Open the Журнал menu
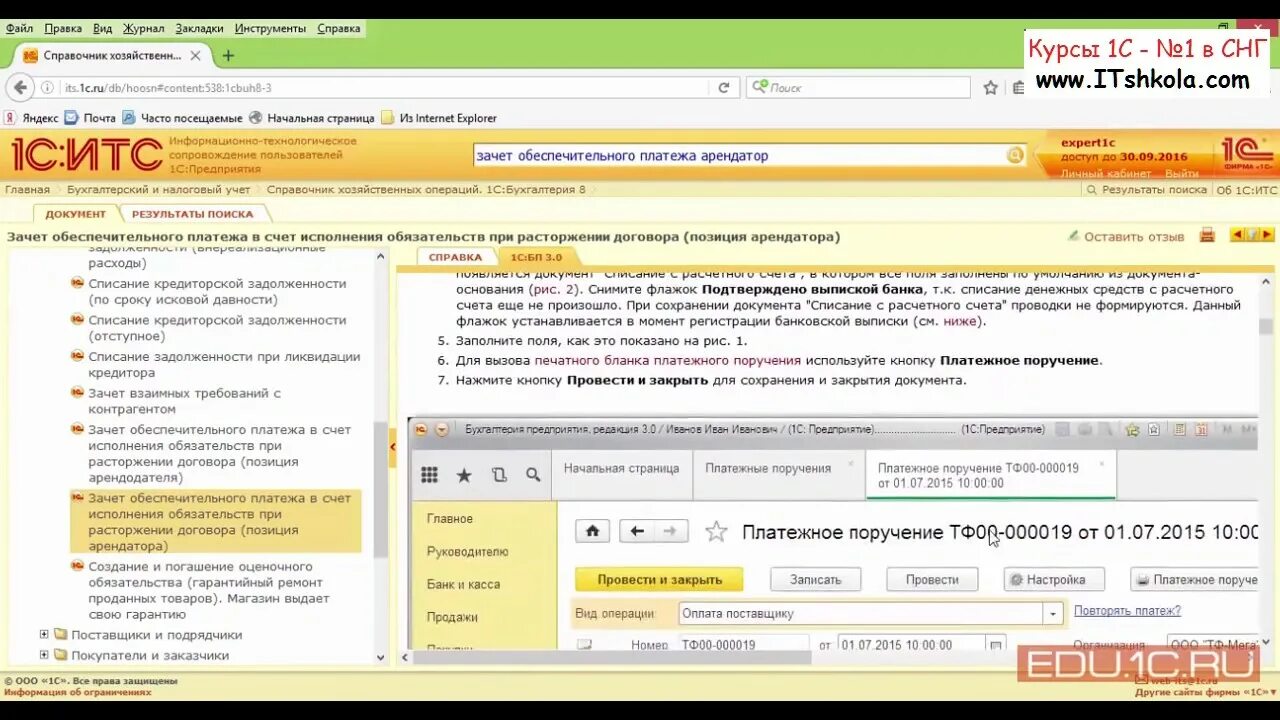 [x=144, y=29]
